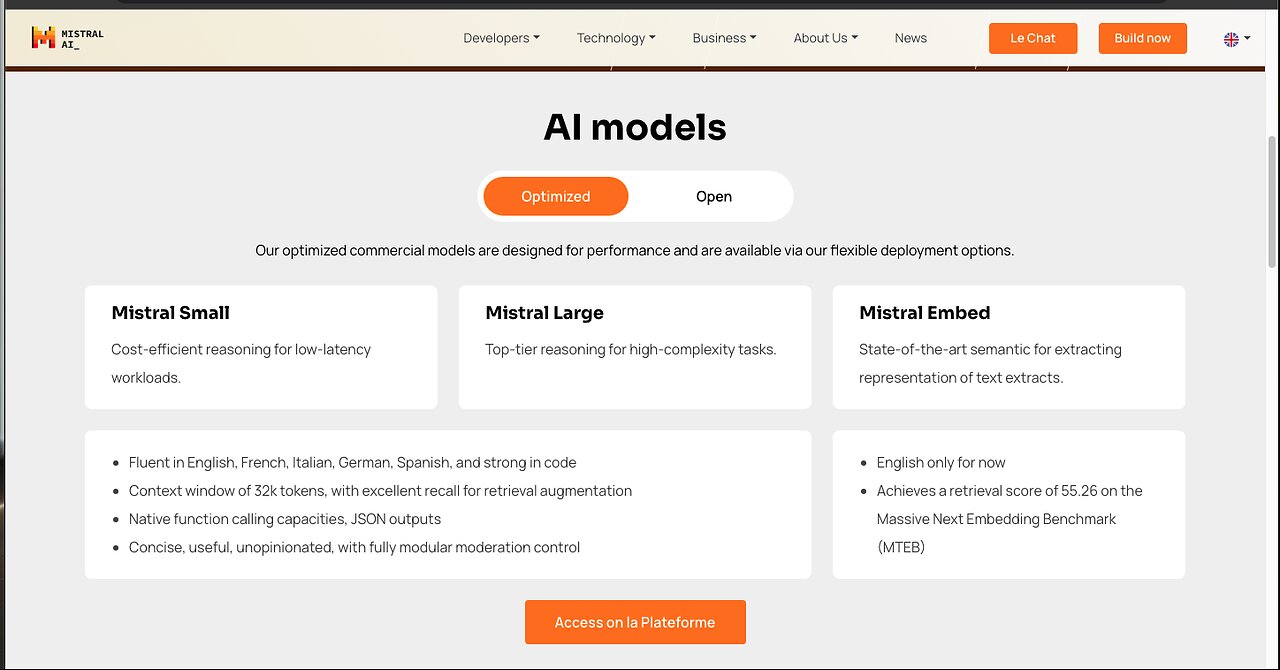This screenshot has width=1280, height=670.
Task: Expand the About Us menu
Action: [825, 38]
